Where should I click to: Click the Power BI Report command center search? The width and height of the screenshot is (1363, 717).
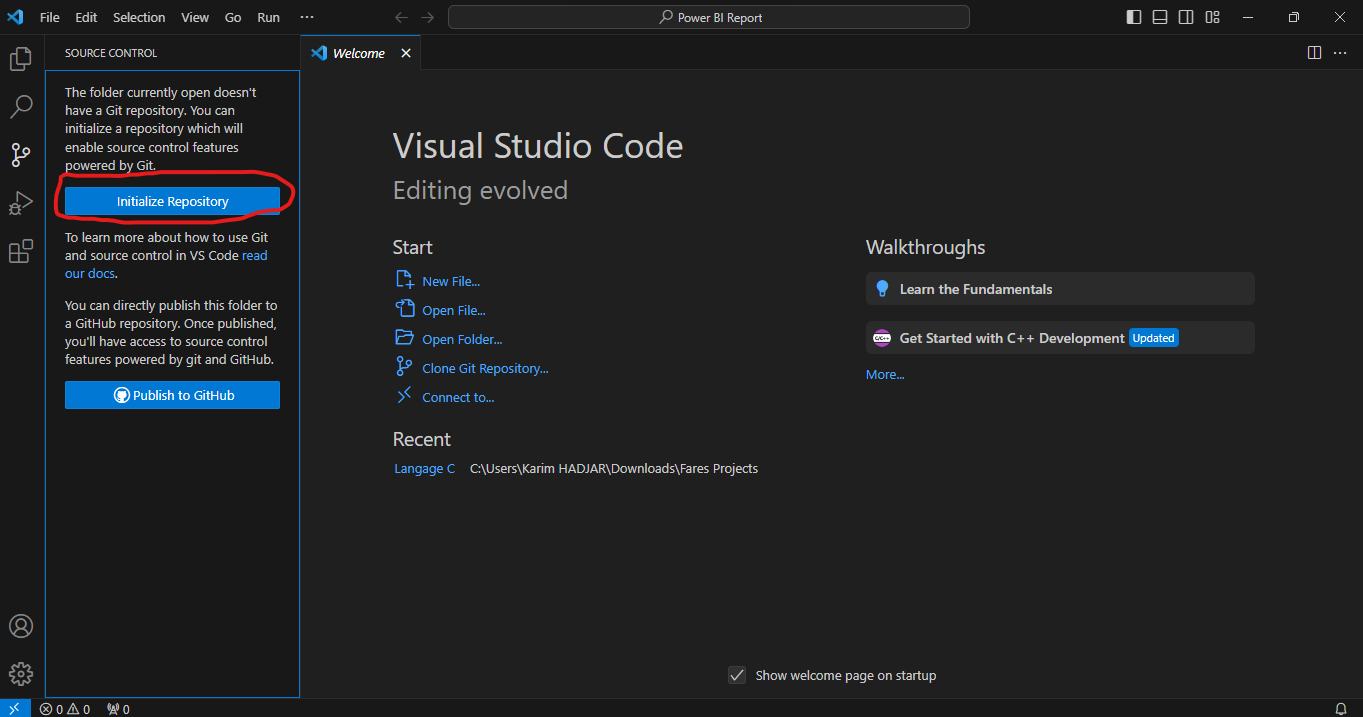[709, 17]
